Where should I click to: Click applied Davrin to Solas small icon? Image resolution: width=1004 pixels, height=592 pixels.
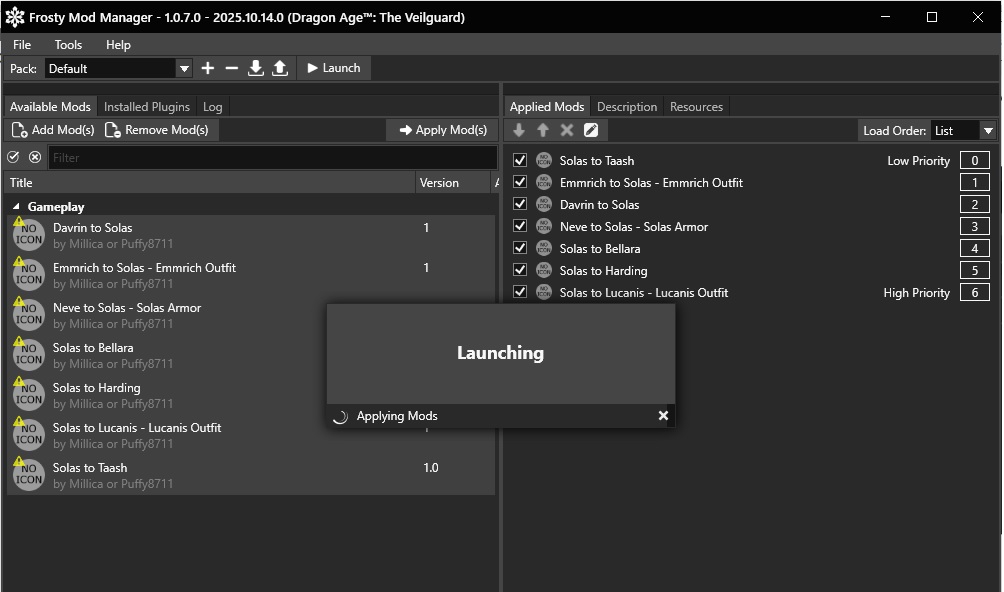click(x=544, y=204)
